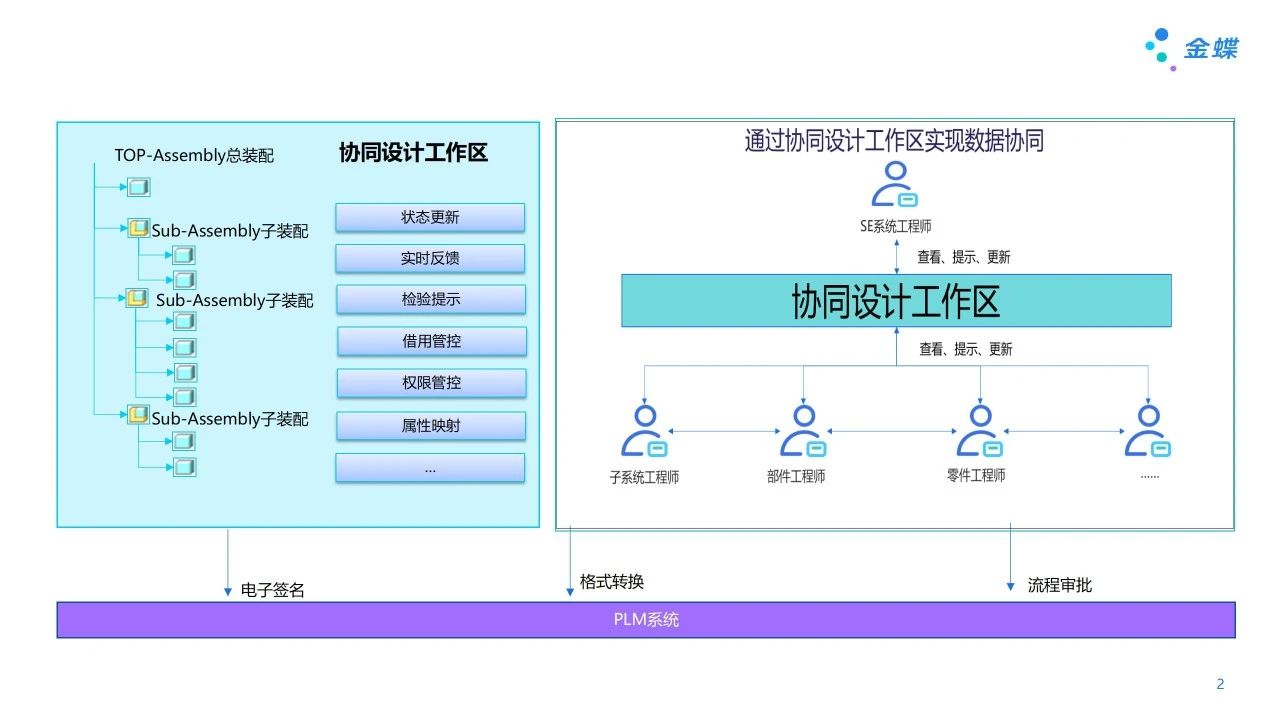This screenshot has width=1280, height=720.
Task: Click the 状态更新 button
Action: coord(430,217)
